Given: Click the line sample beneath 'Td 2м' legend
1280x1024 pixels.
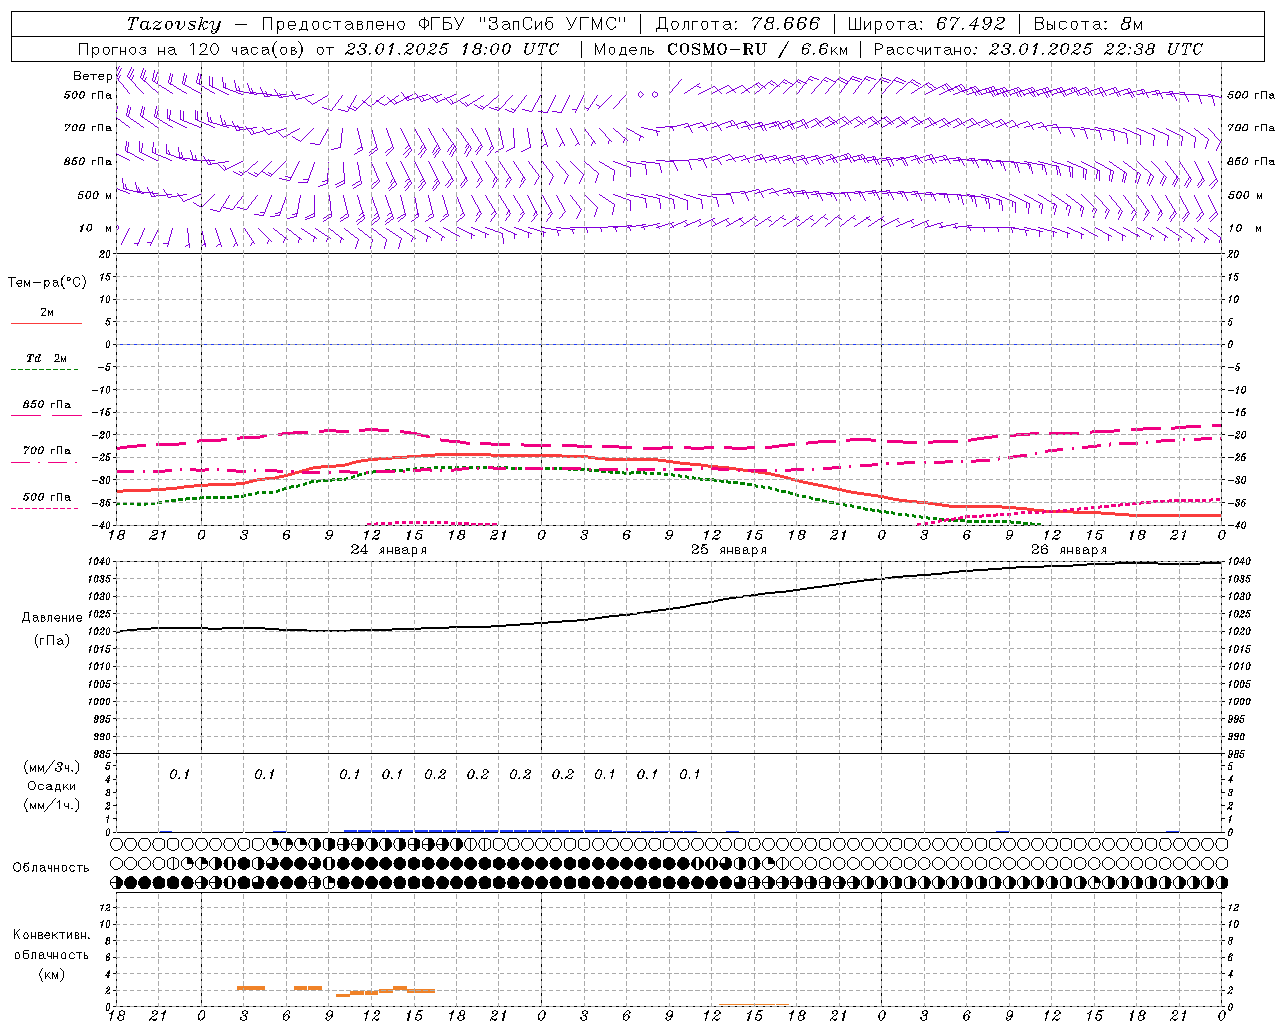Looking at the screenshot, I should tap(45, 370).
